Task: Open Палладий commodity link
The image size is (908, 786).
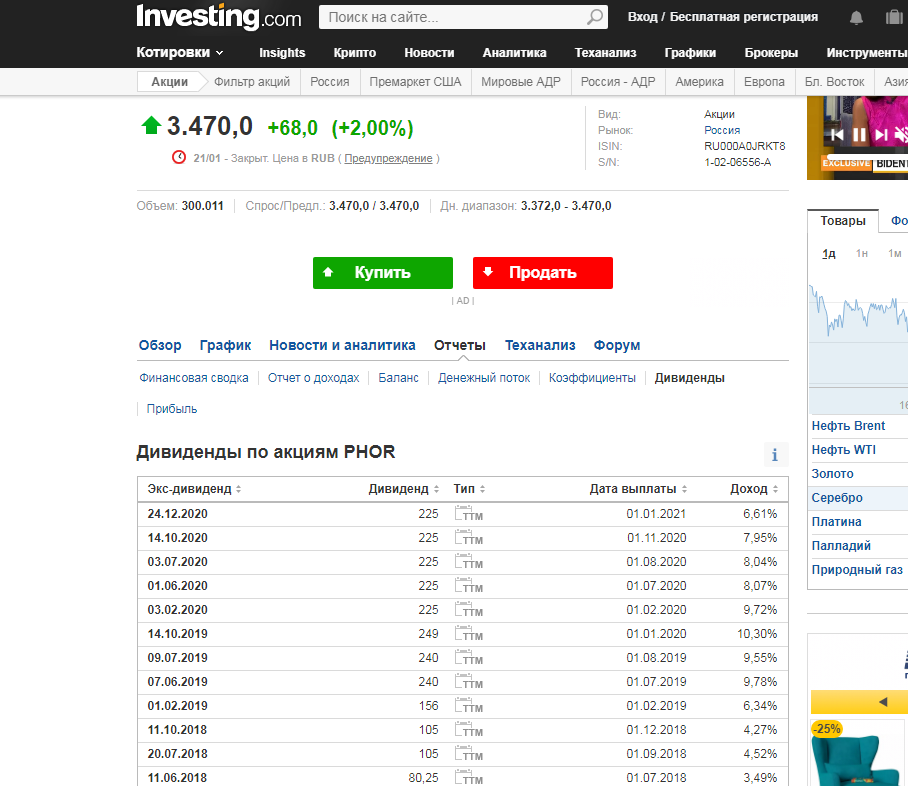Action: click(x=841, y=546)
